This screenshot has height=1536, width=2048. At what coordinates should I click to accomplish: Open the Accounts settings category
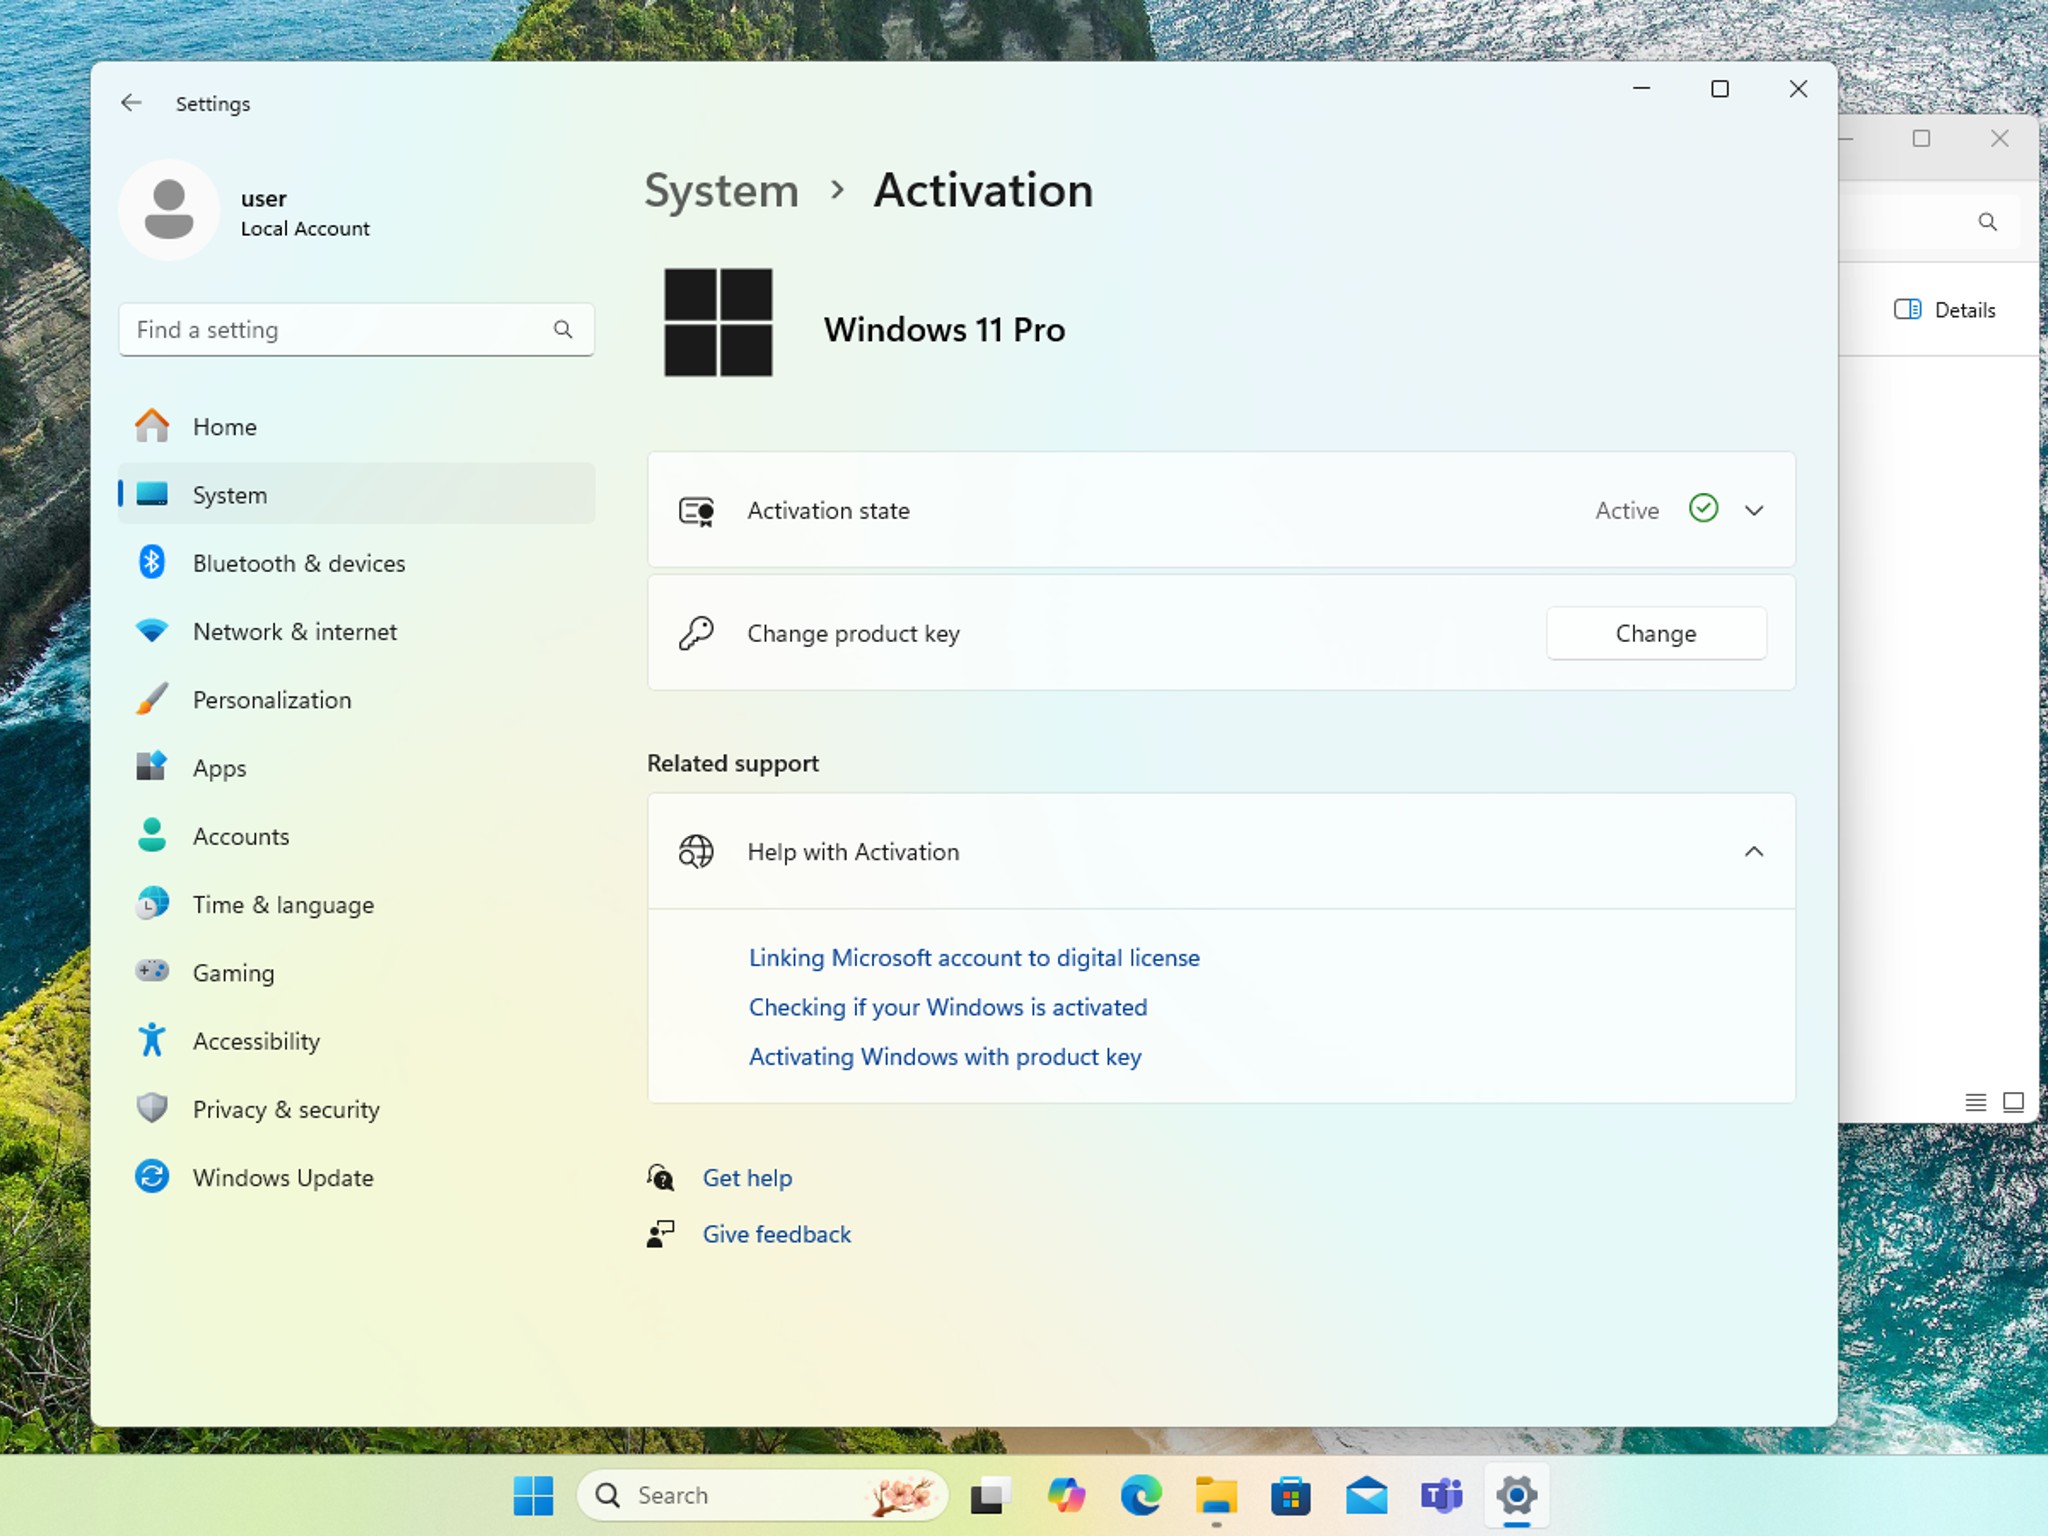(x=356, y=836)
